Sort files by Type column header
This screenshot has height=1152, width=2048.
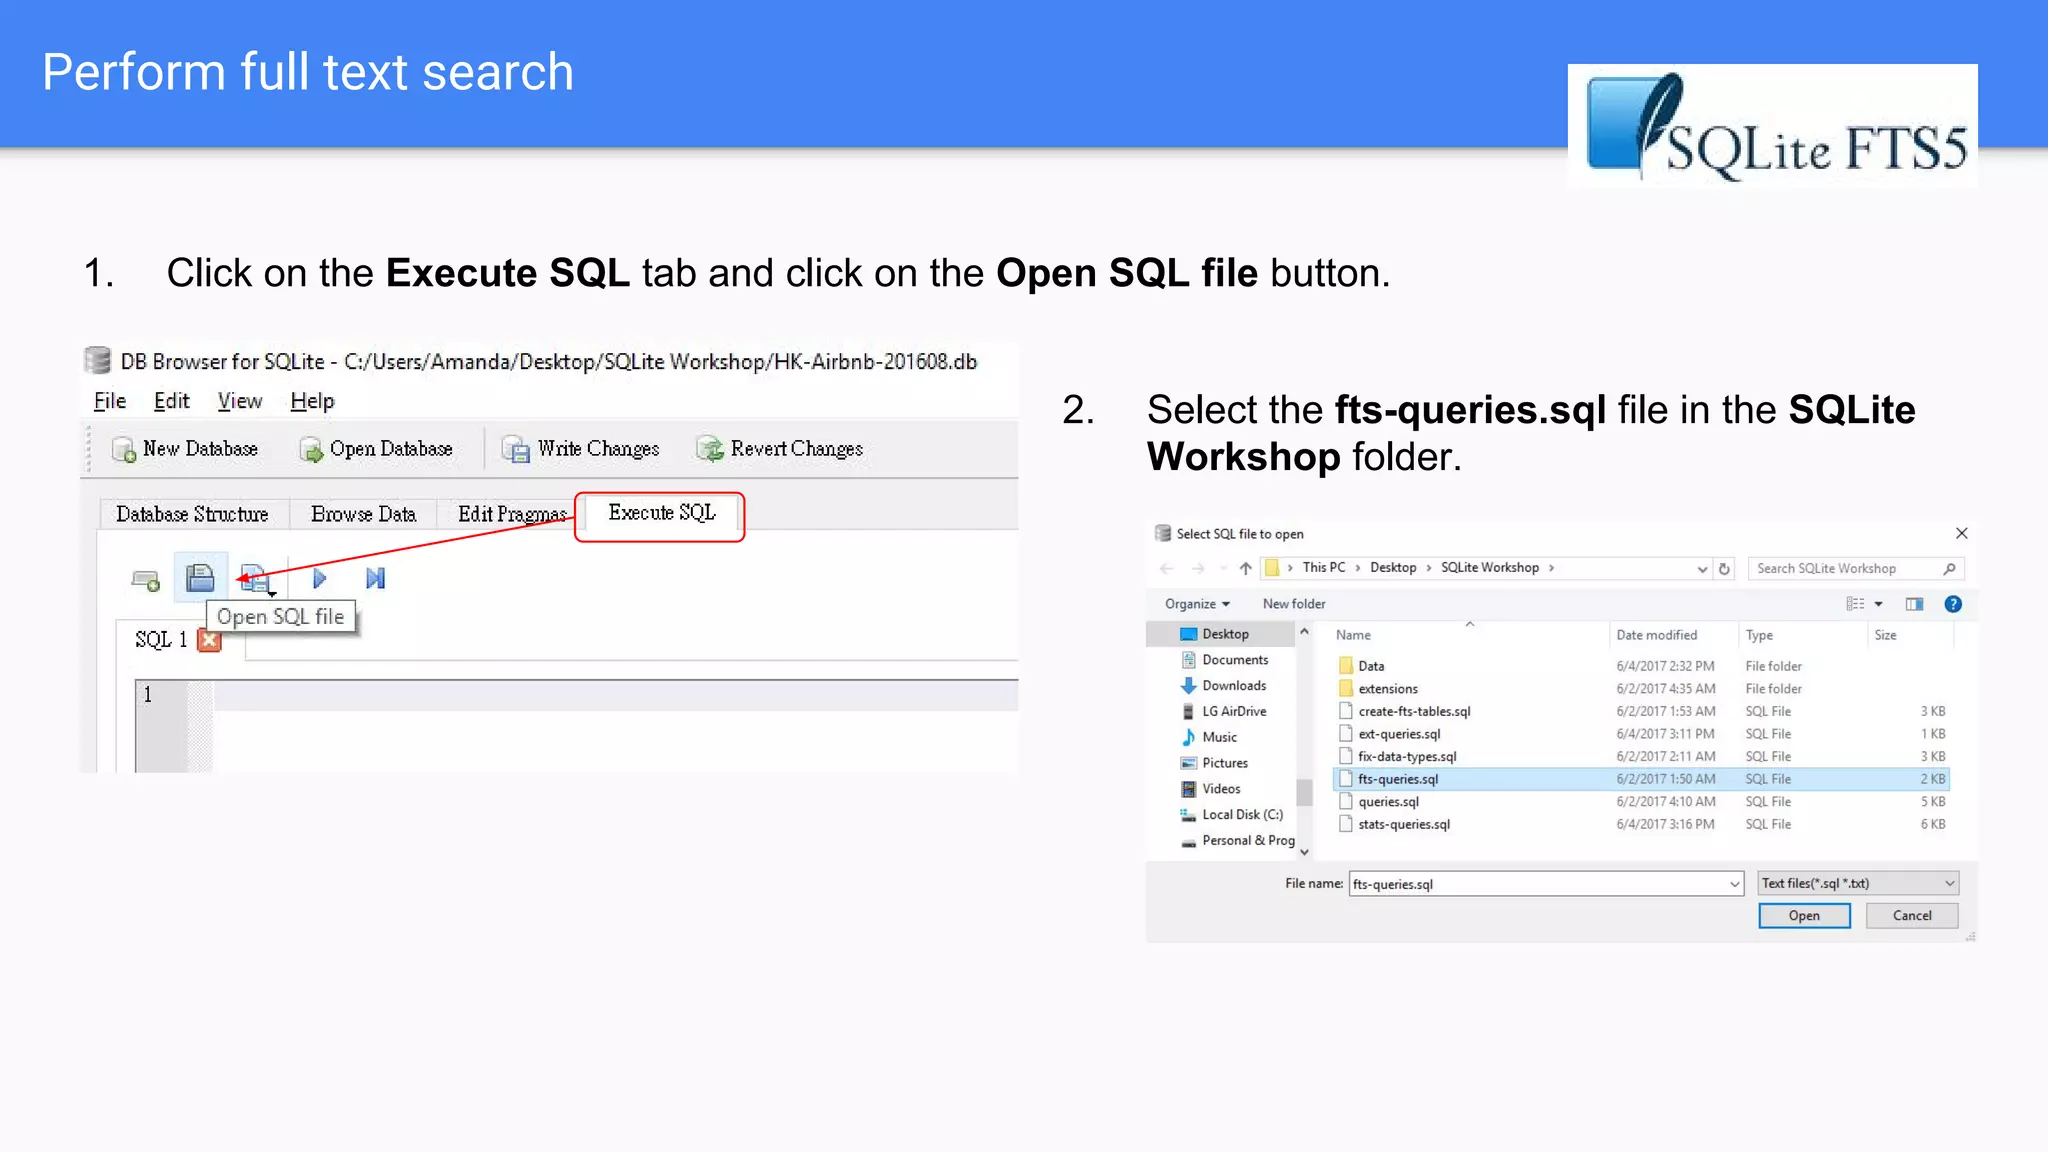point(1759,635)
